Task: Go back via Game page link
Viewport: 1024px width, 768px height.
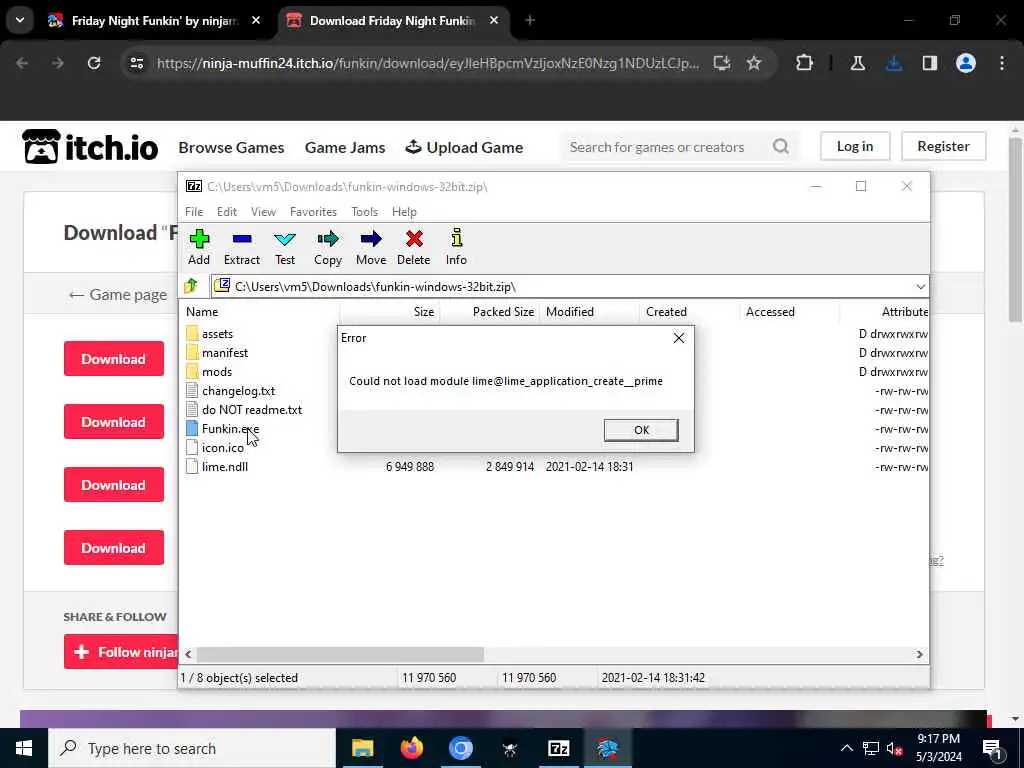Action: pos(118,295)
